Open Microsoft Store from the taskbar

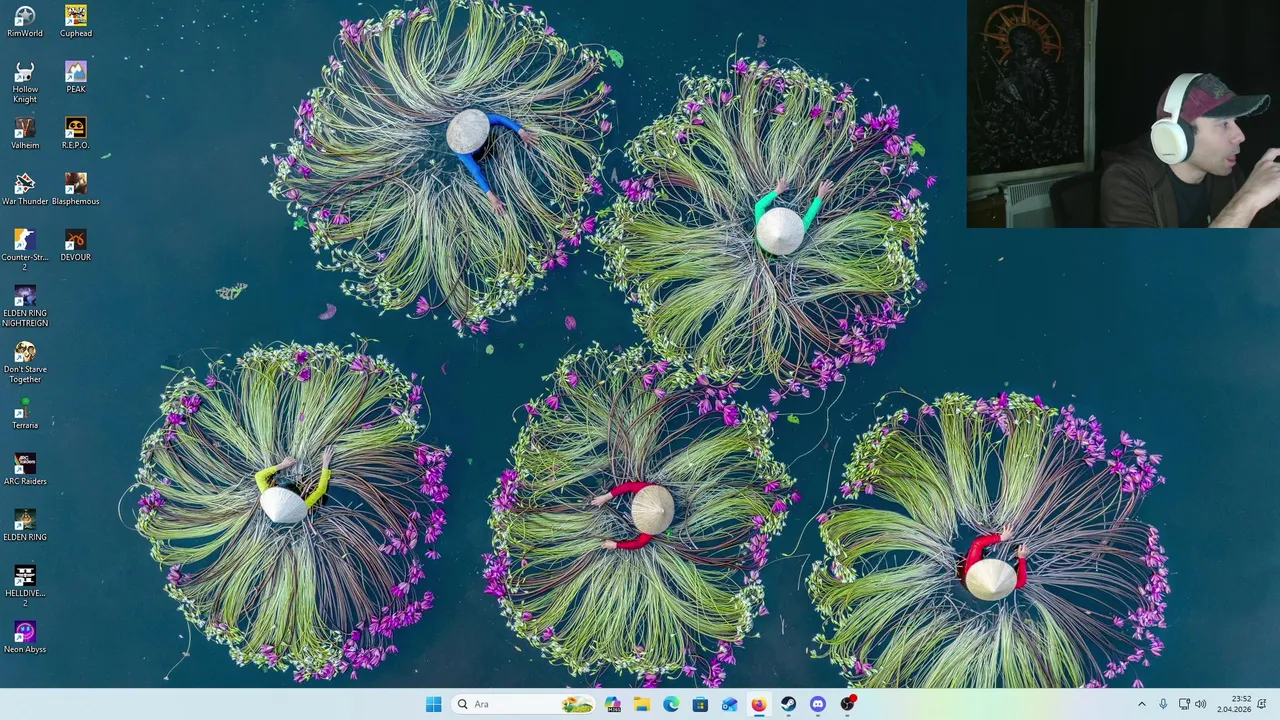[700, 704]
